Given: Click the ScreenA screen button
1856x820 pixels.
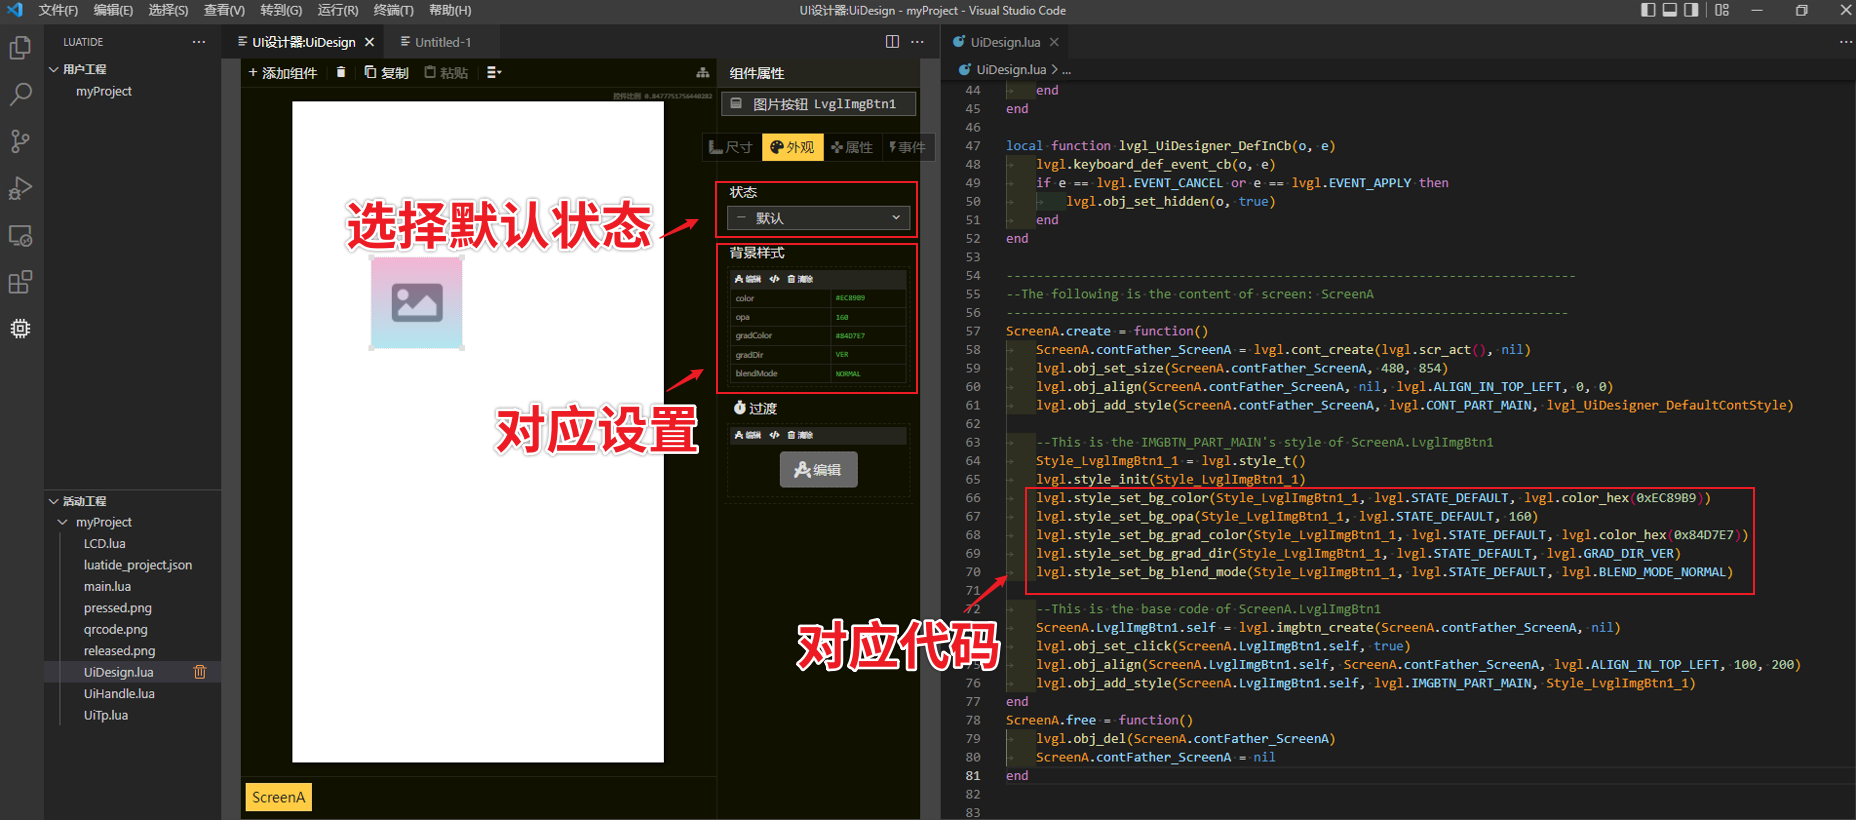Looking at the screenshot, I should [279, 797].
